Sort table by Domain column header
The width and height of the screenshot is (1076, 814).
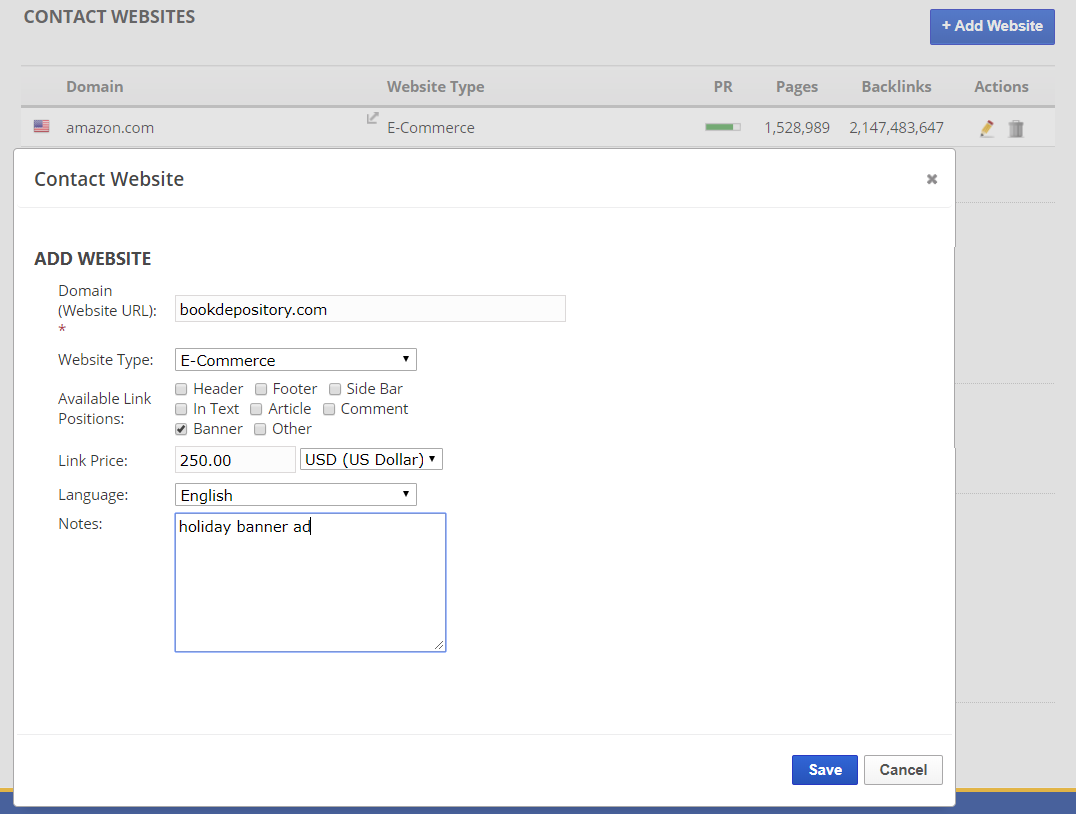tap(95, 87)
